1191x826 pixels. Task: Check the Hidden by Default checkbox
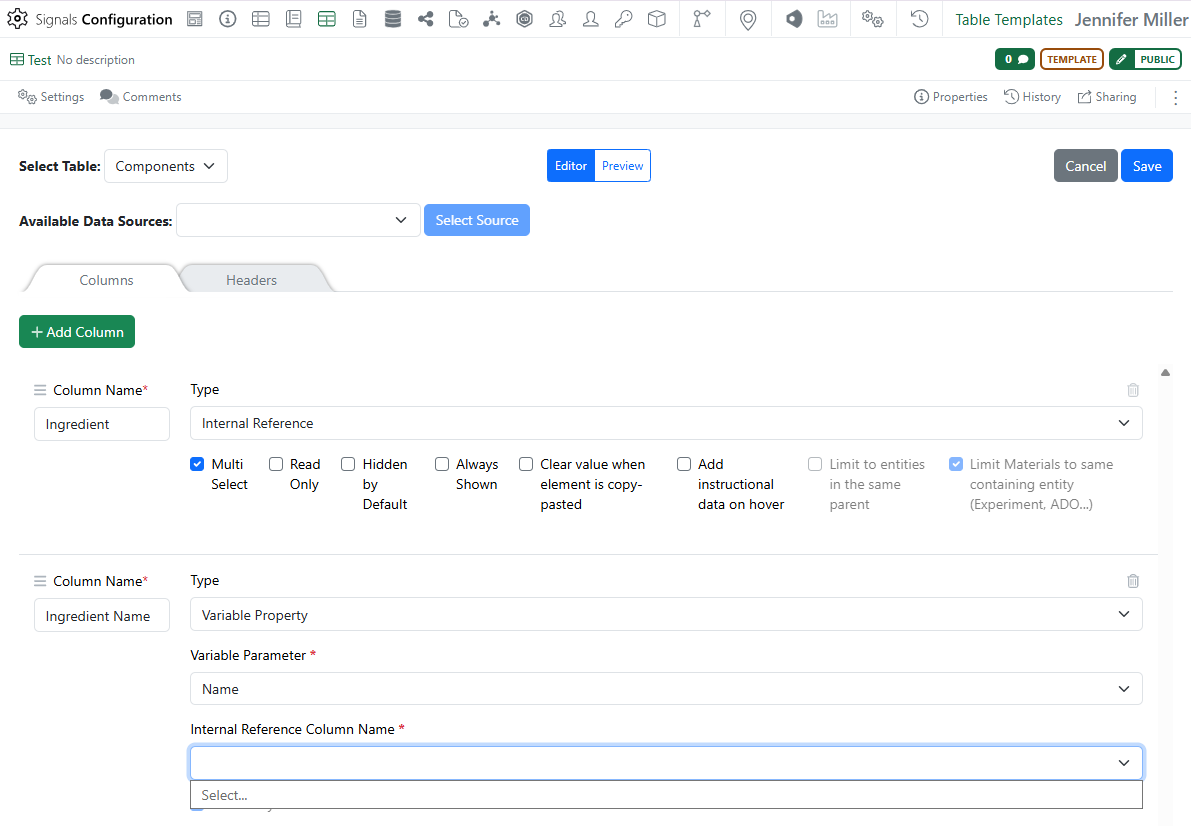pyautogui.click(x=348, y=464)
